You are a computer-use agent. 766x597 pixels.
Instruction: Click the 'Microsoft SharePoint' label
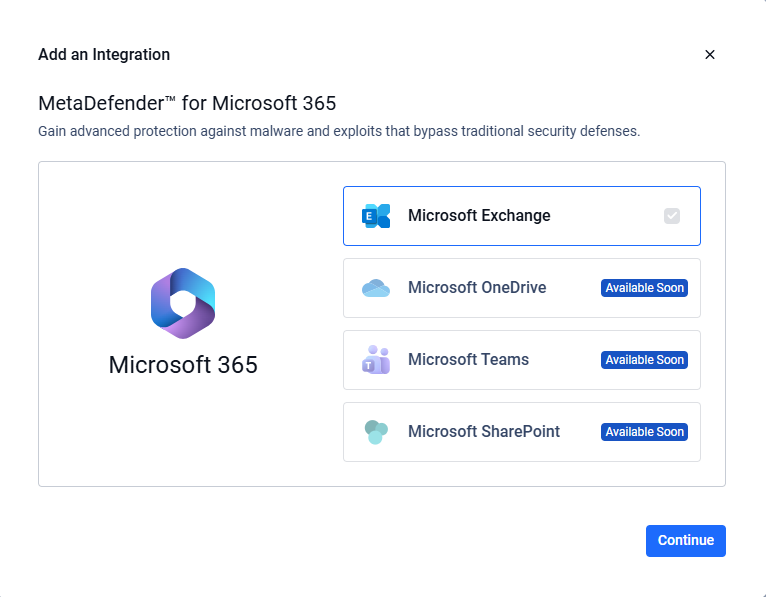coord(484,431)
